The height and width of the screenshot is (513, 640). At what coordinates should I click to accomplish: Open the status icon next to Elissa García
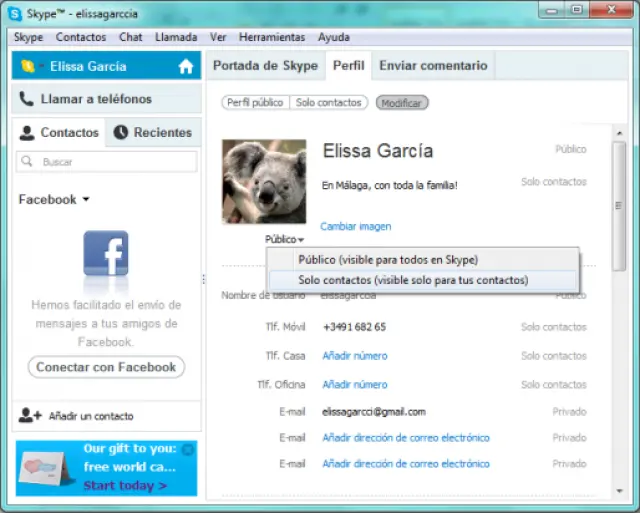tap(28, 66)
